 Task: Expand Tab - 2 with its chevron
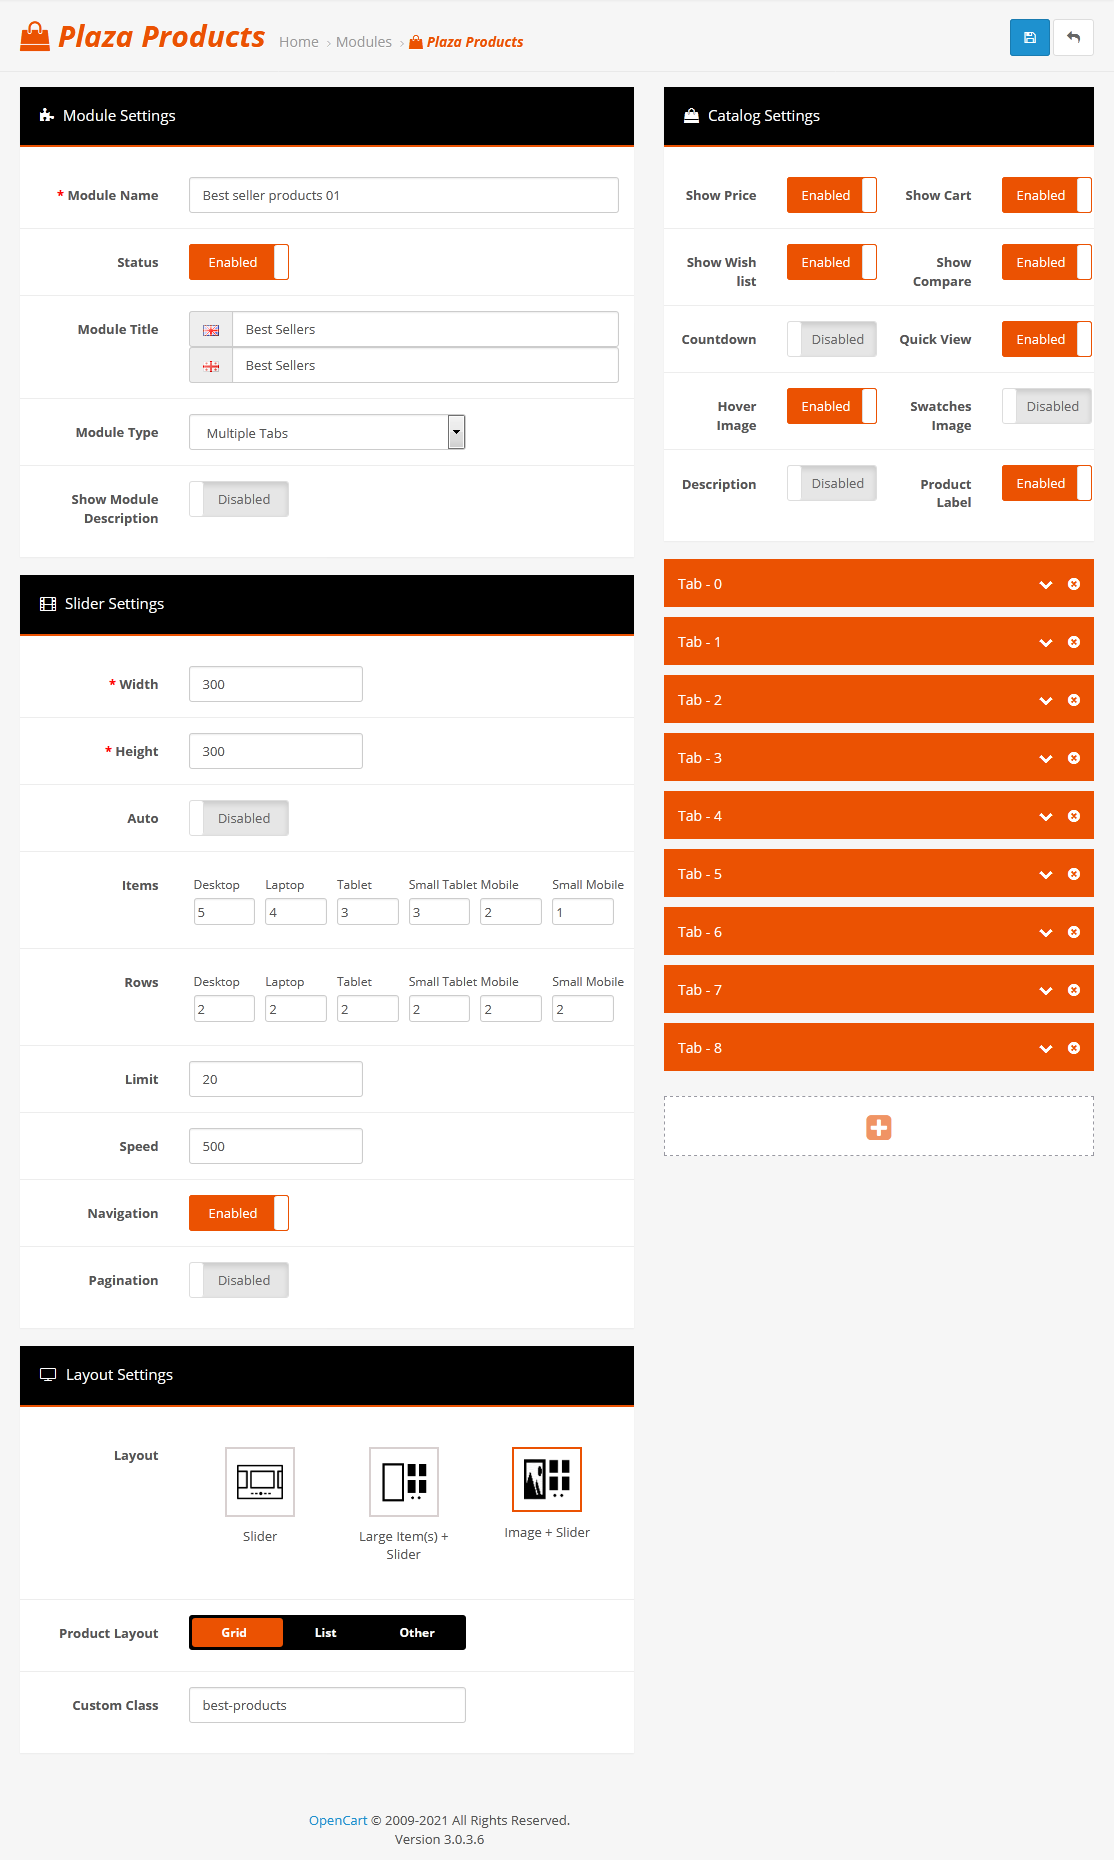point(1046,700)
